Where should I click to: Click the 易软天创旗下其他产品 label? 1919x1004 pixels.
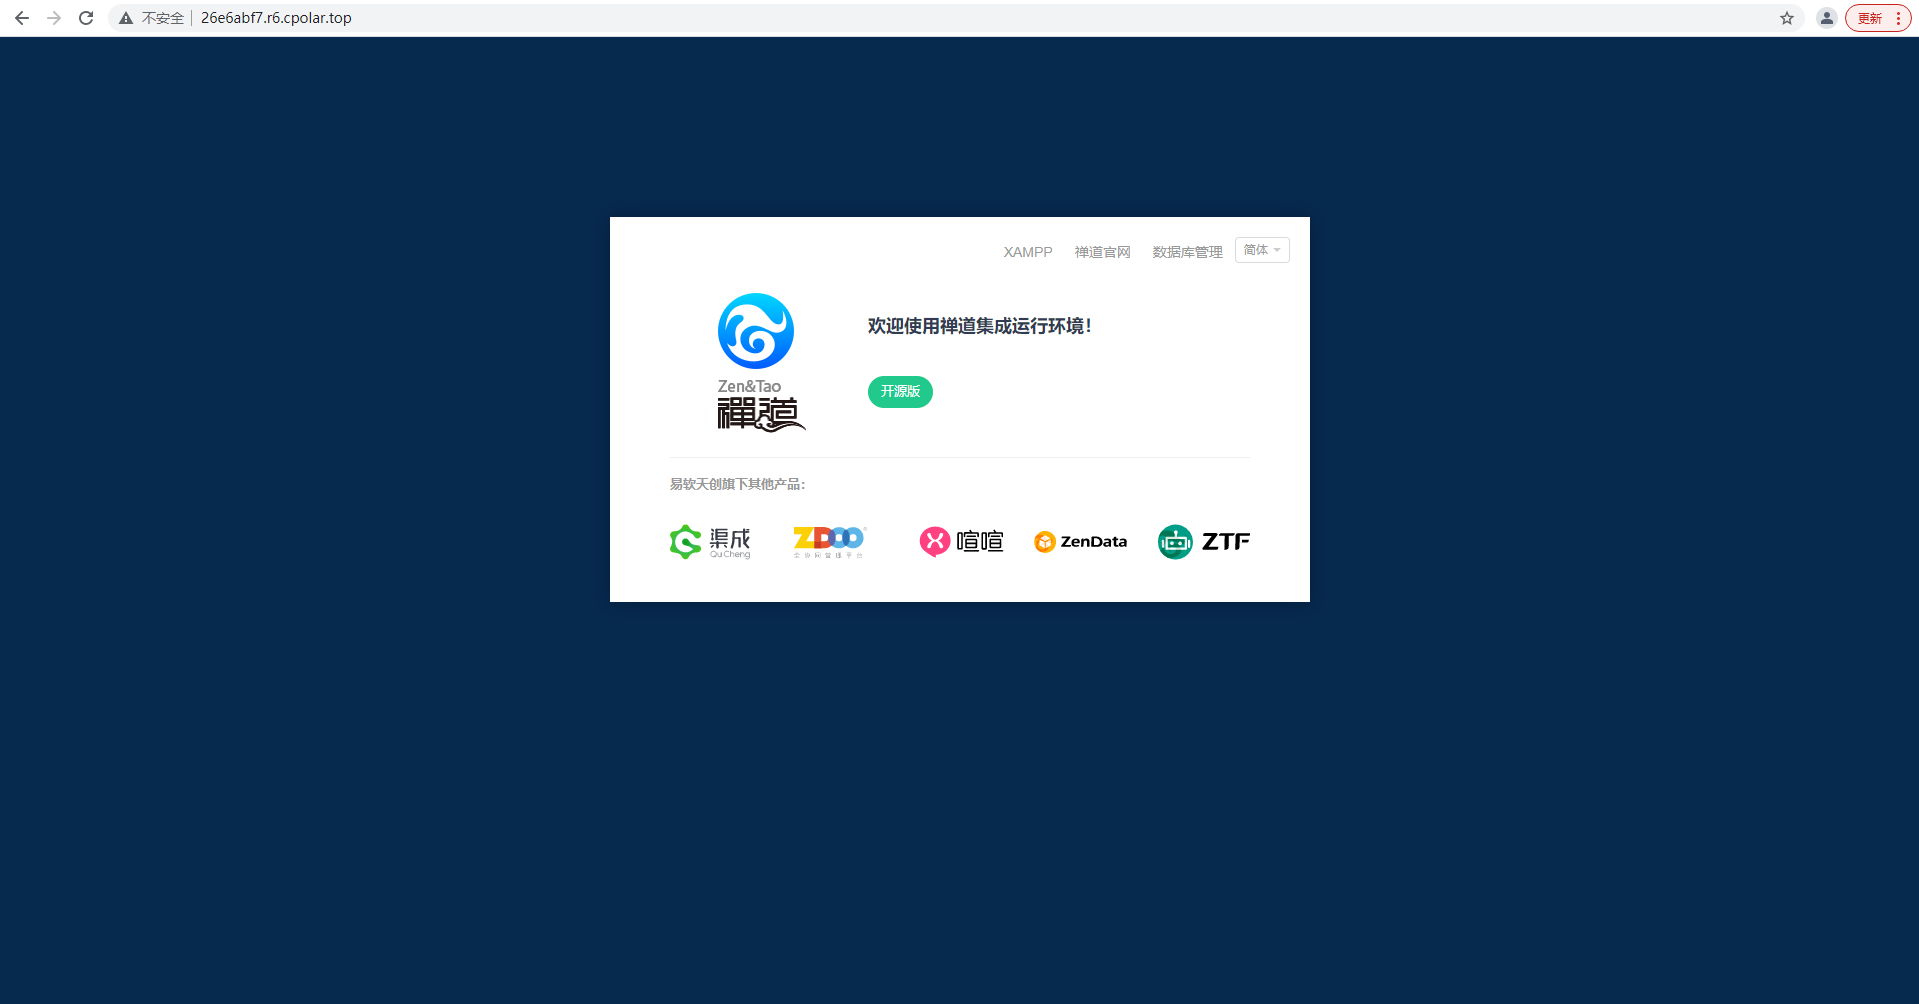point(737,484)
